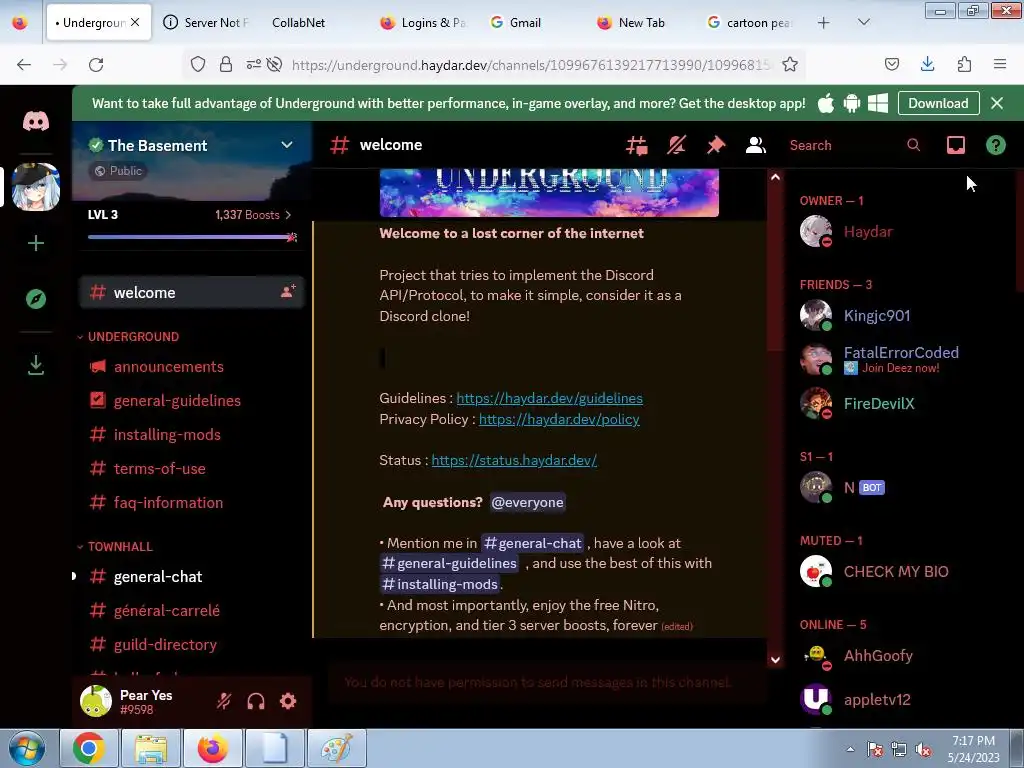Open the faq-information channel
This screenshot has height=768, width=1024.
pos(192,503)
